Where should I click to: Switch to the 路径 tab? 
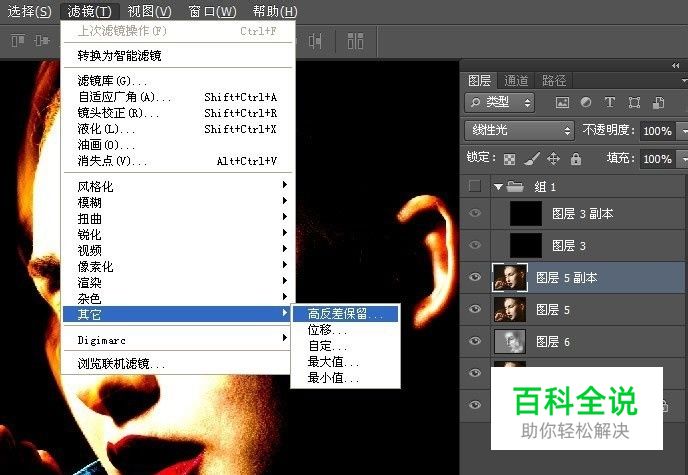tap(554, 80)
